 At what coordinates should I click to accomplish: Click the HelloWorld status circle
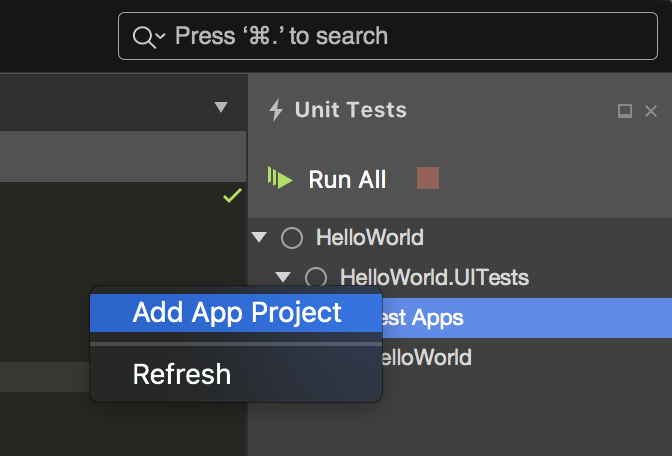(292, 238)
